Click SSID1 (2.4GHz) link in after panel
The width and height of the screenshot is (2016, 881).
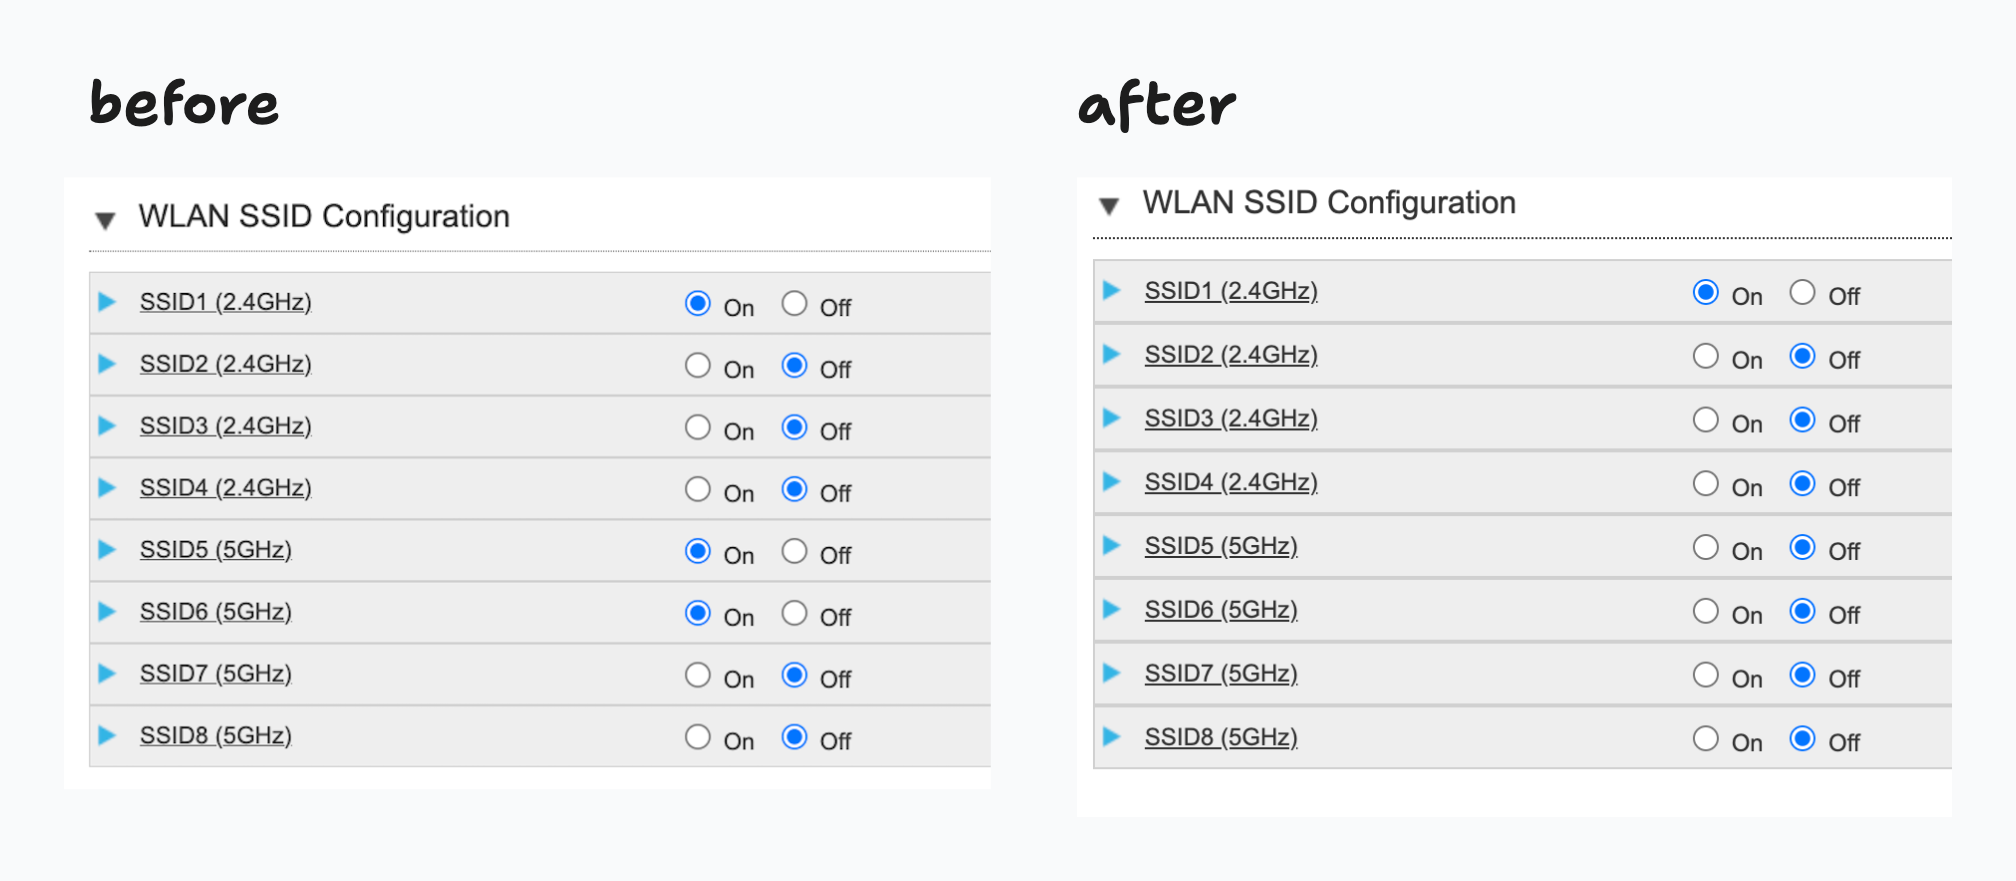tap(1230, 291)
